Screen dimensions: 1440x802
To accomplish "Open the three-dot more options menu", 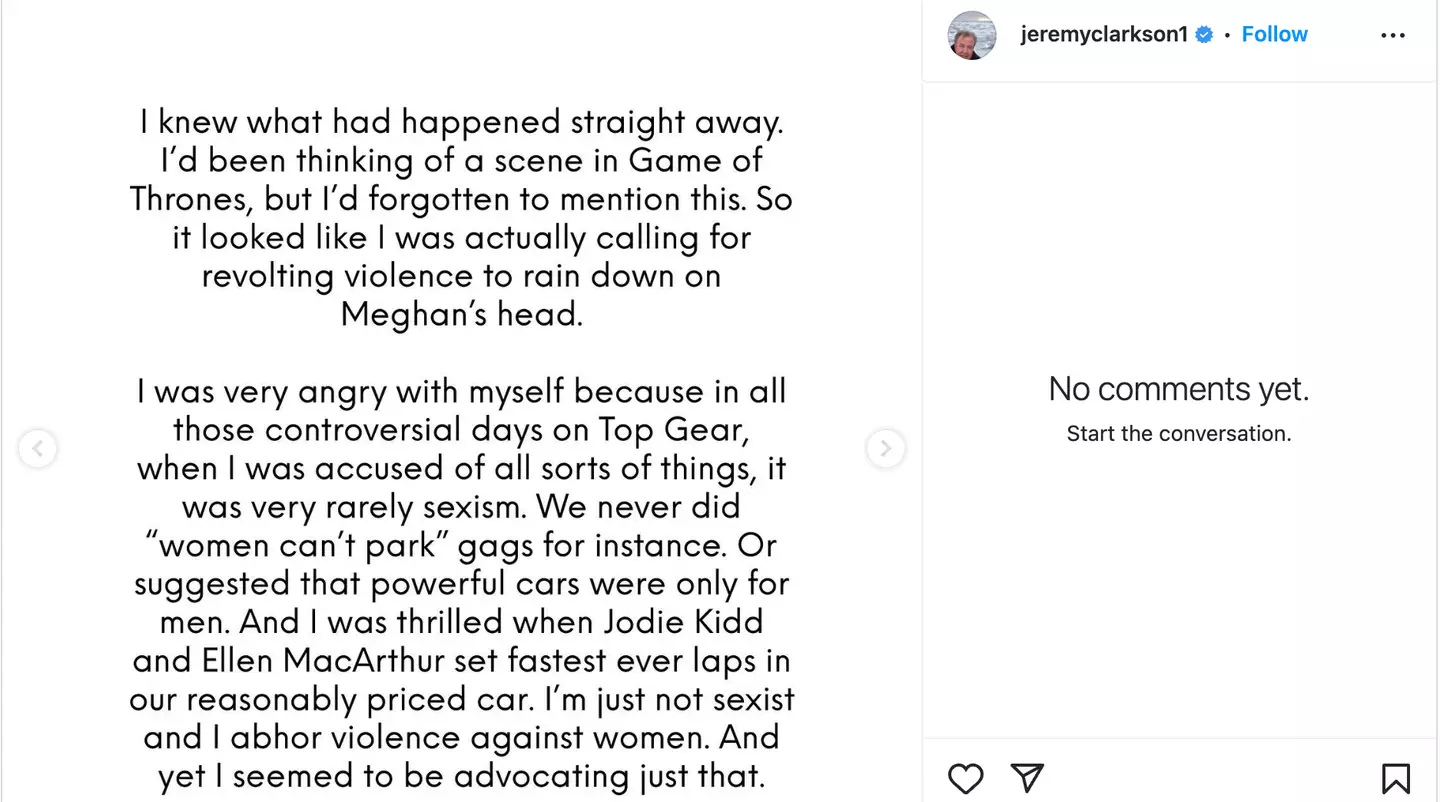I will 1392,35.
